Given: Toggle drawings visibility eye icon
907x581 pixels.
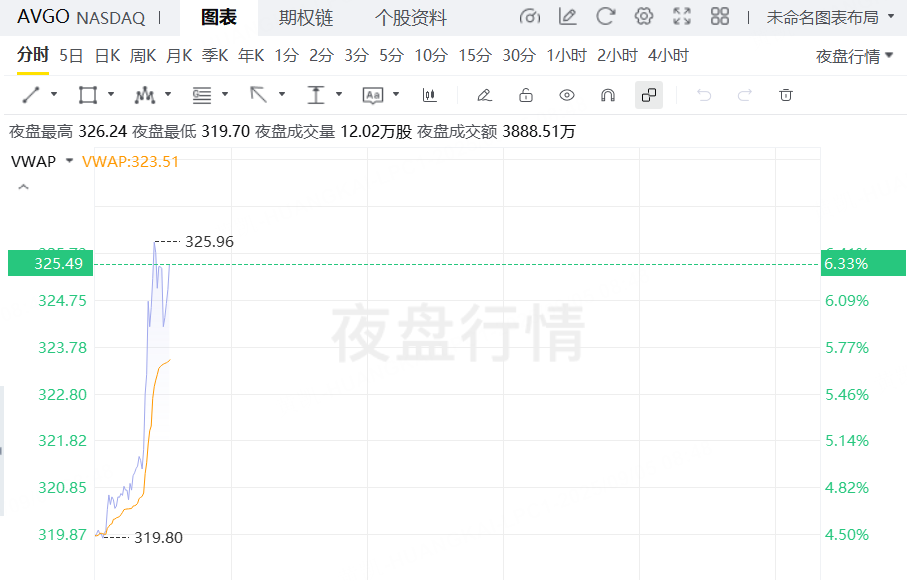Looking at the screenshot, I should (567, 95).
